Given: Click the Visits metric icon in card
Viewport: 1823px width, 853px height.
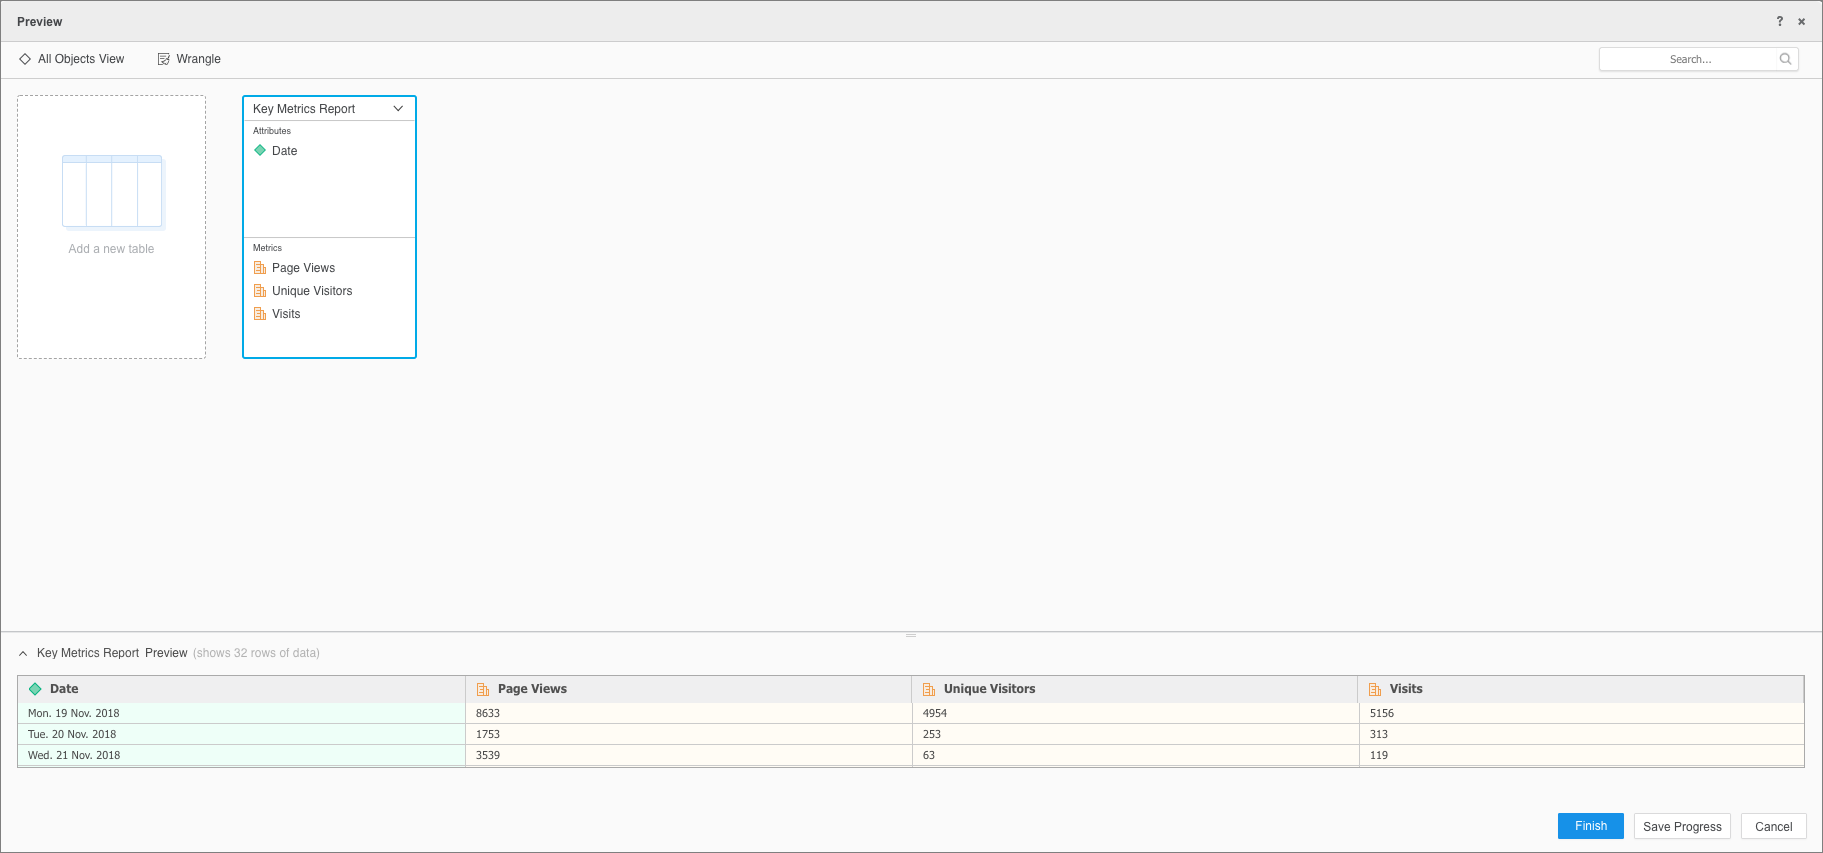Looking at the screenshot, I should (x=260, y=314).
